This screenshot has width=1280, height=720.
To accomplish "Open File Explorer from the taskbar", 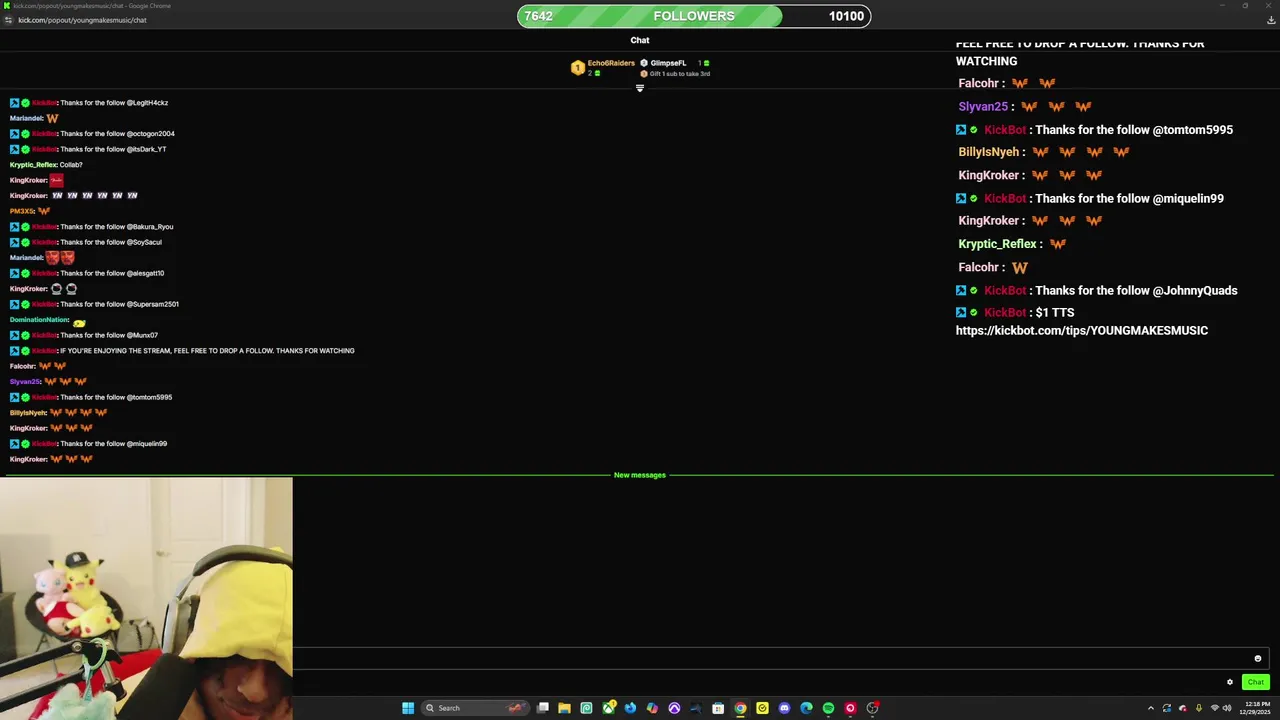I will (564, 708).
